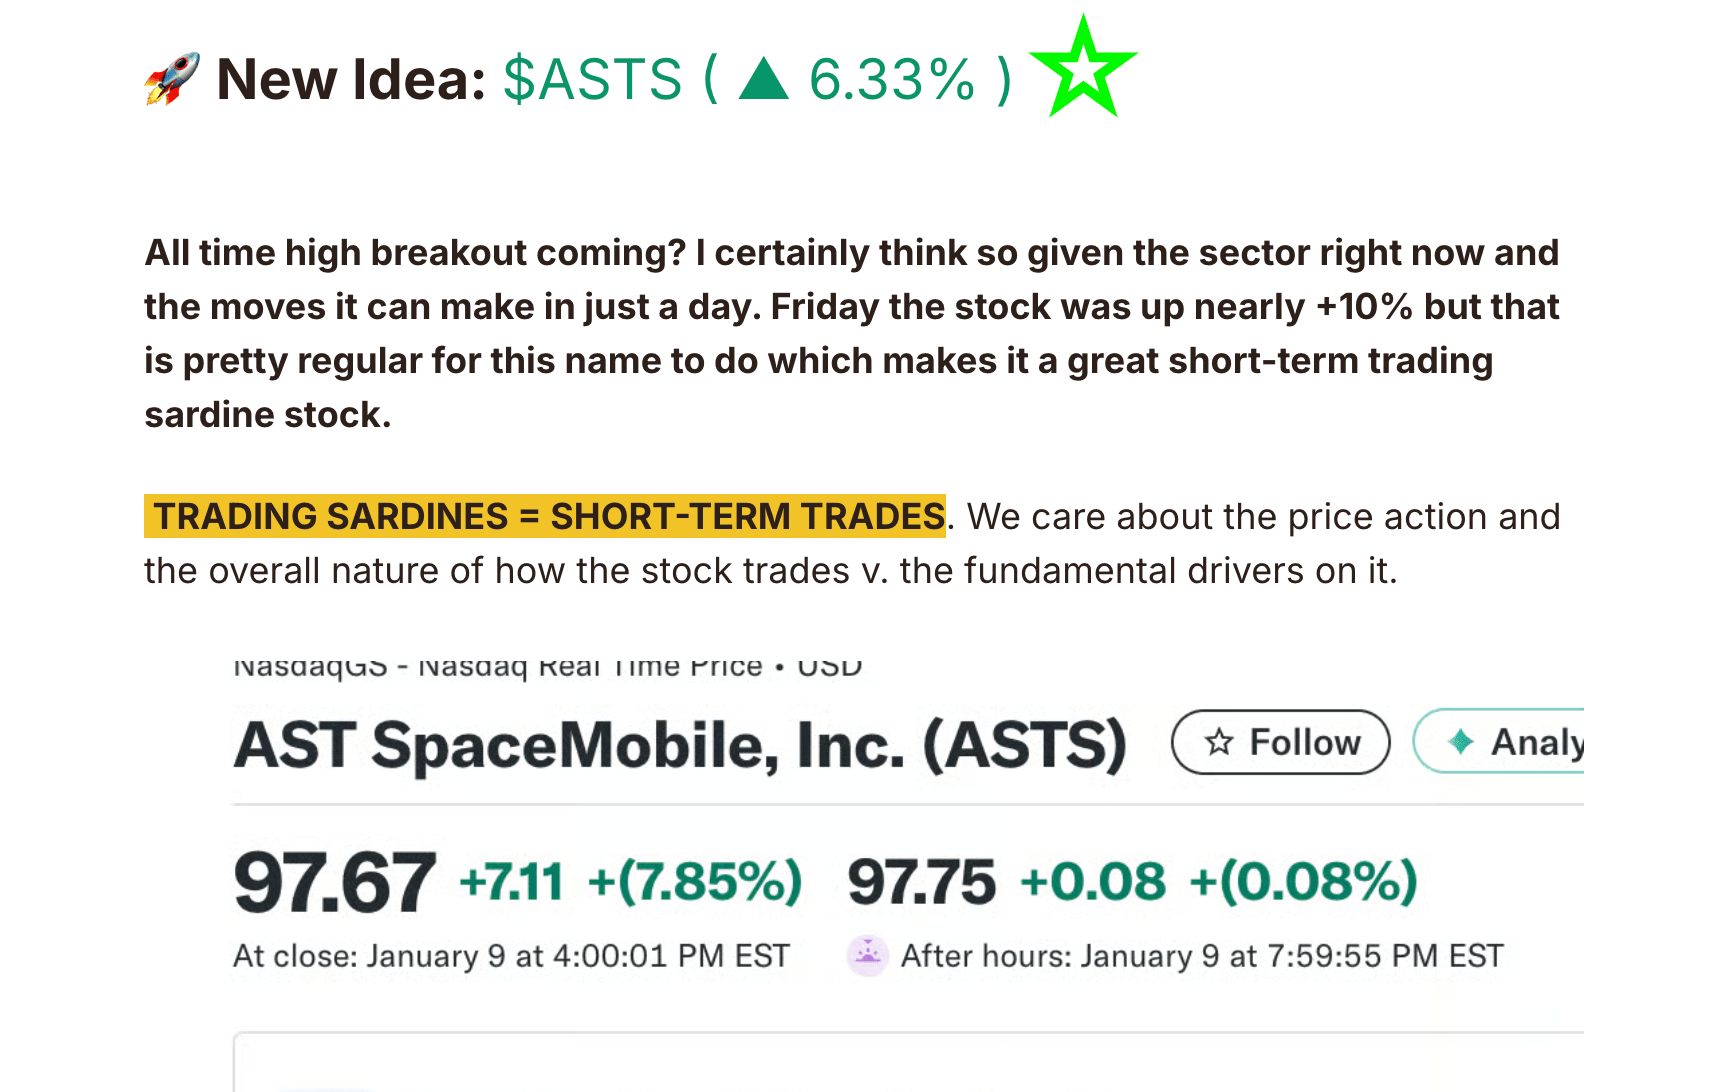Click the 97.75 after-hours price
The height and width of the screenshot is (1092, 1720).
pos(921,882)
